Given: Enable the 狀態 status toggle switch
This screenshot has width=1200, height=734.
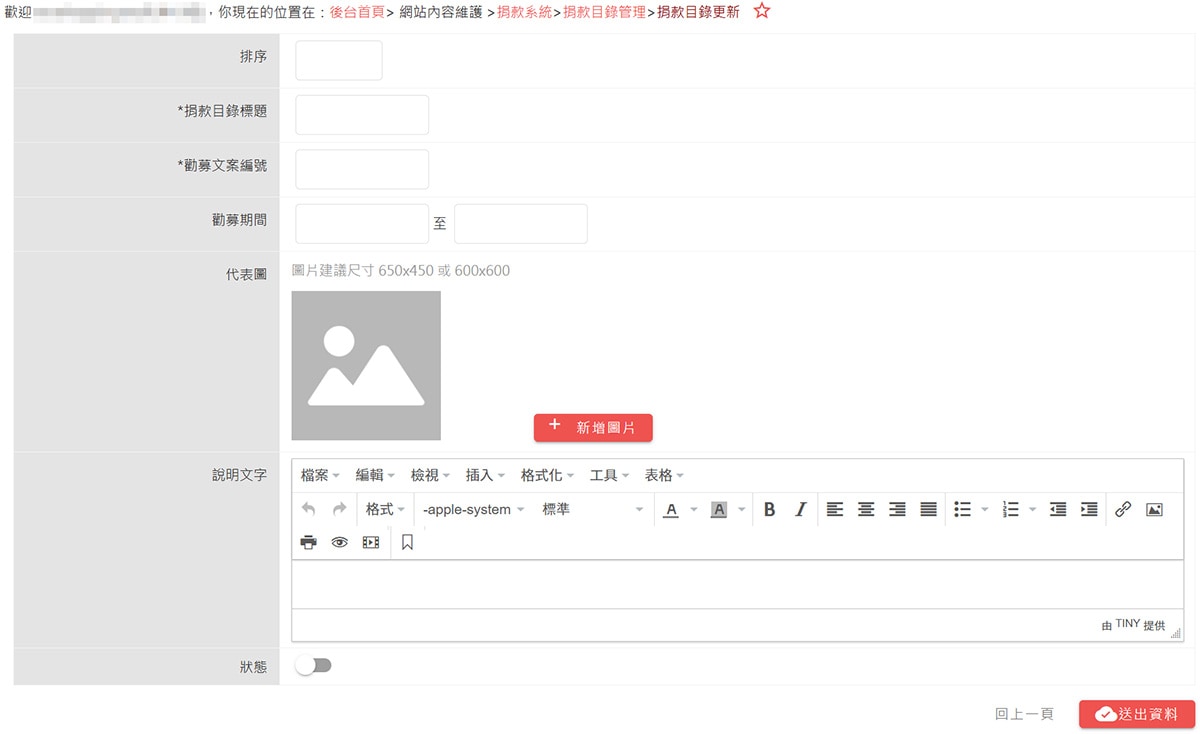Looking at the screenshot, I should (x=314, y=663).
